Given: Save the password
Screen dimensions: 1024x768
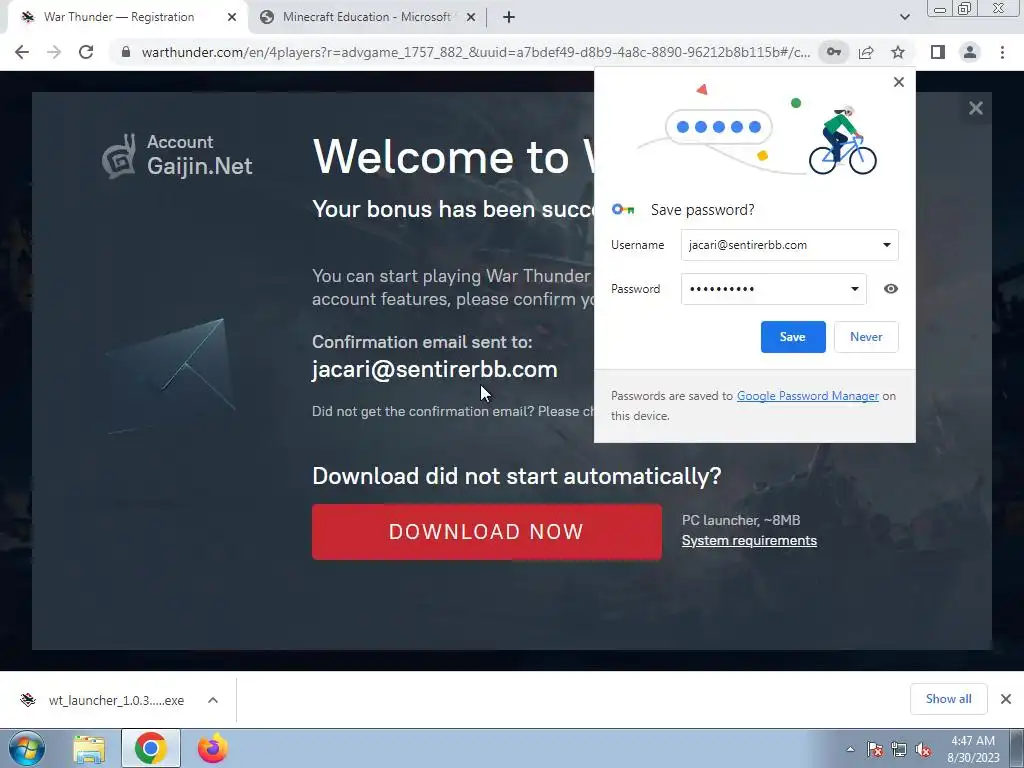Looking at the screenshot, I should [x=793, y=337].
